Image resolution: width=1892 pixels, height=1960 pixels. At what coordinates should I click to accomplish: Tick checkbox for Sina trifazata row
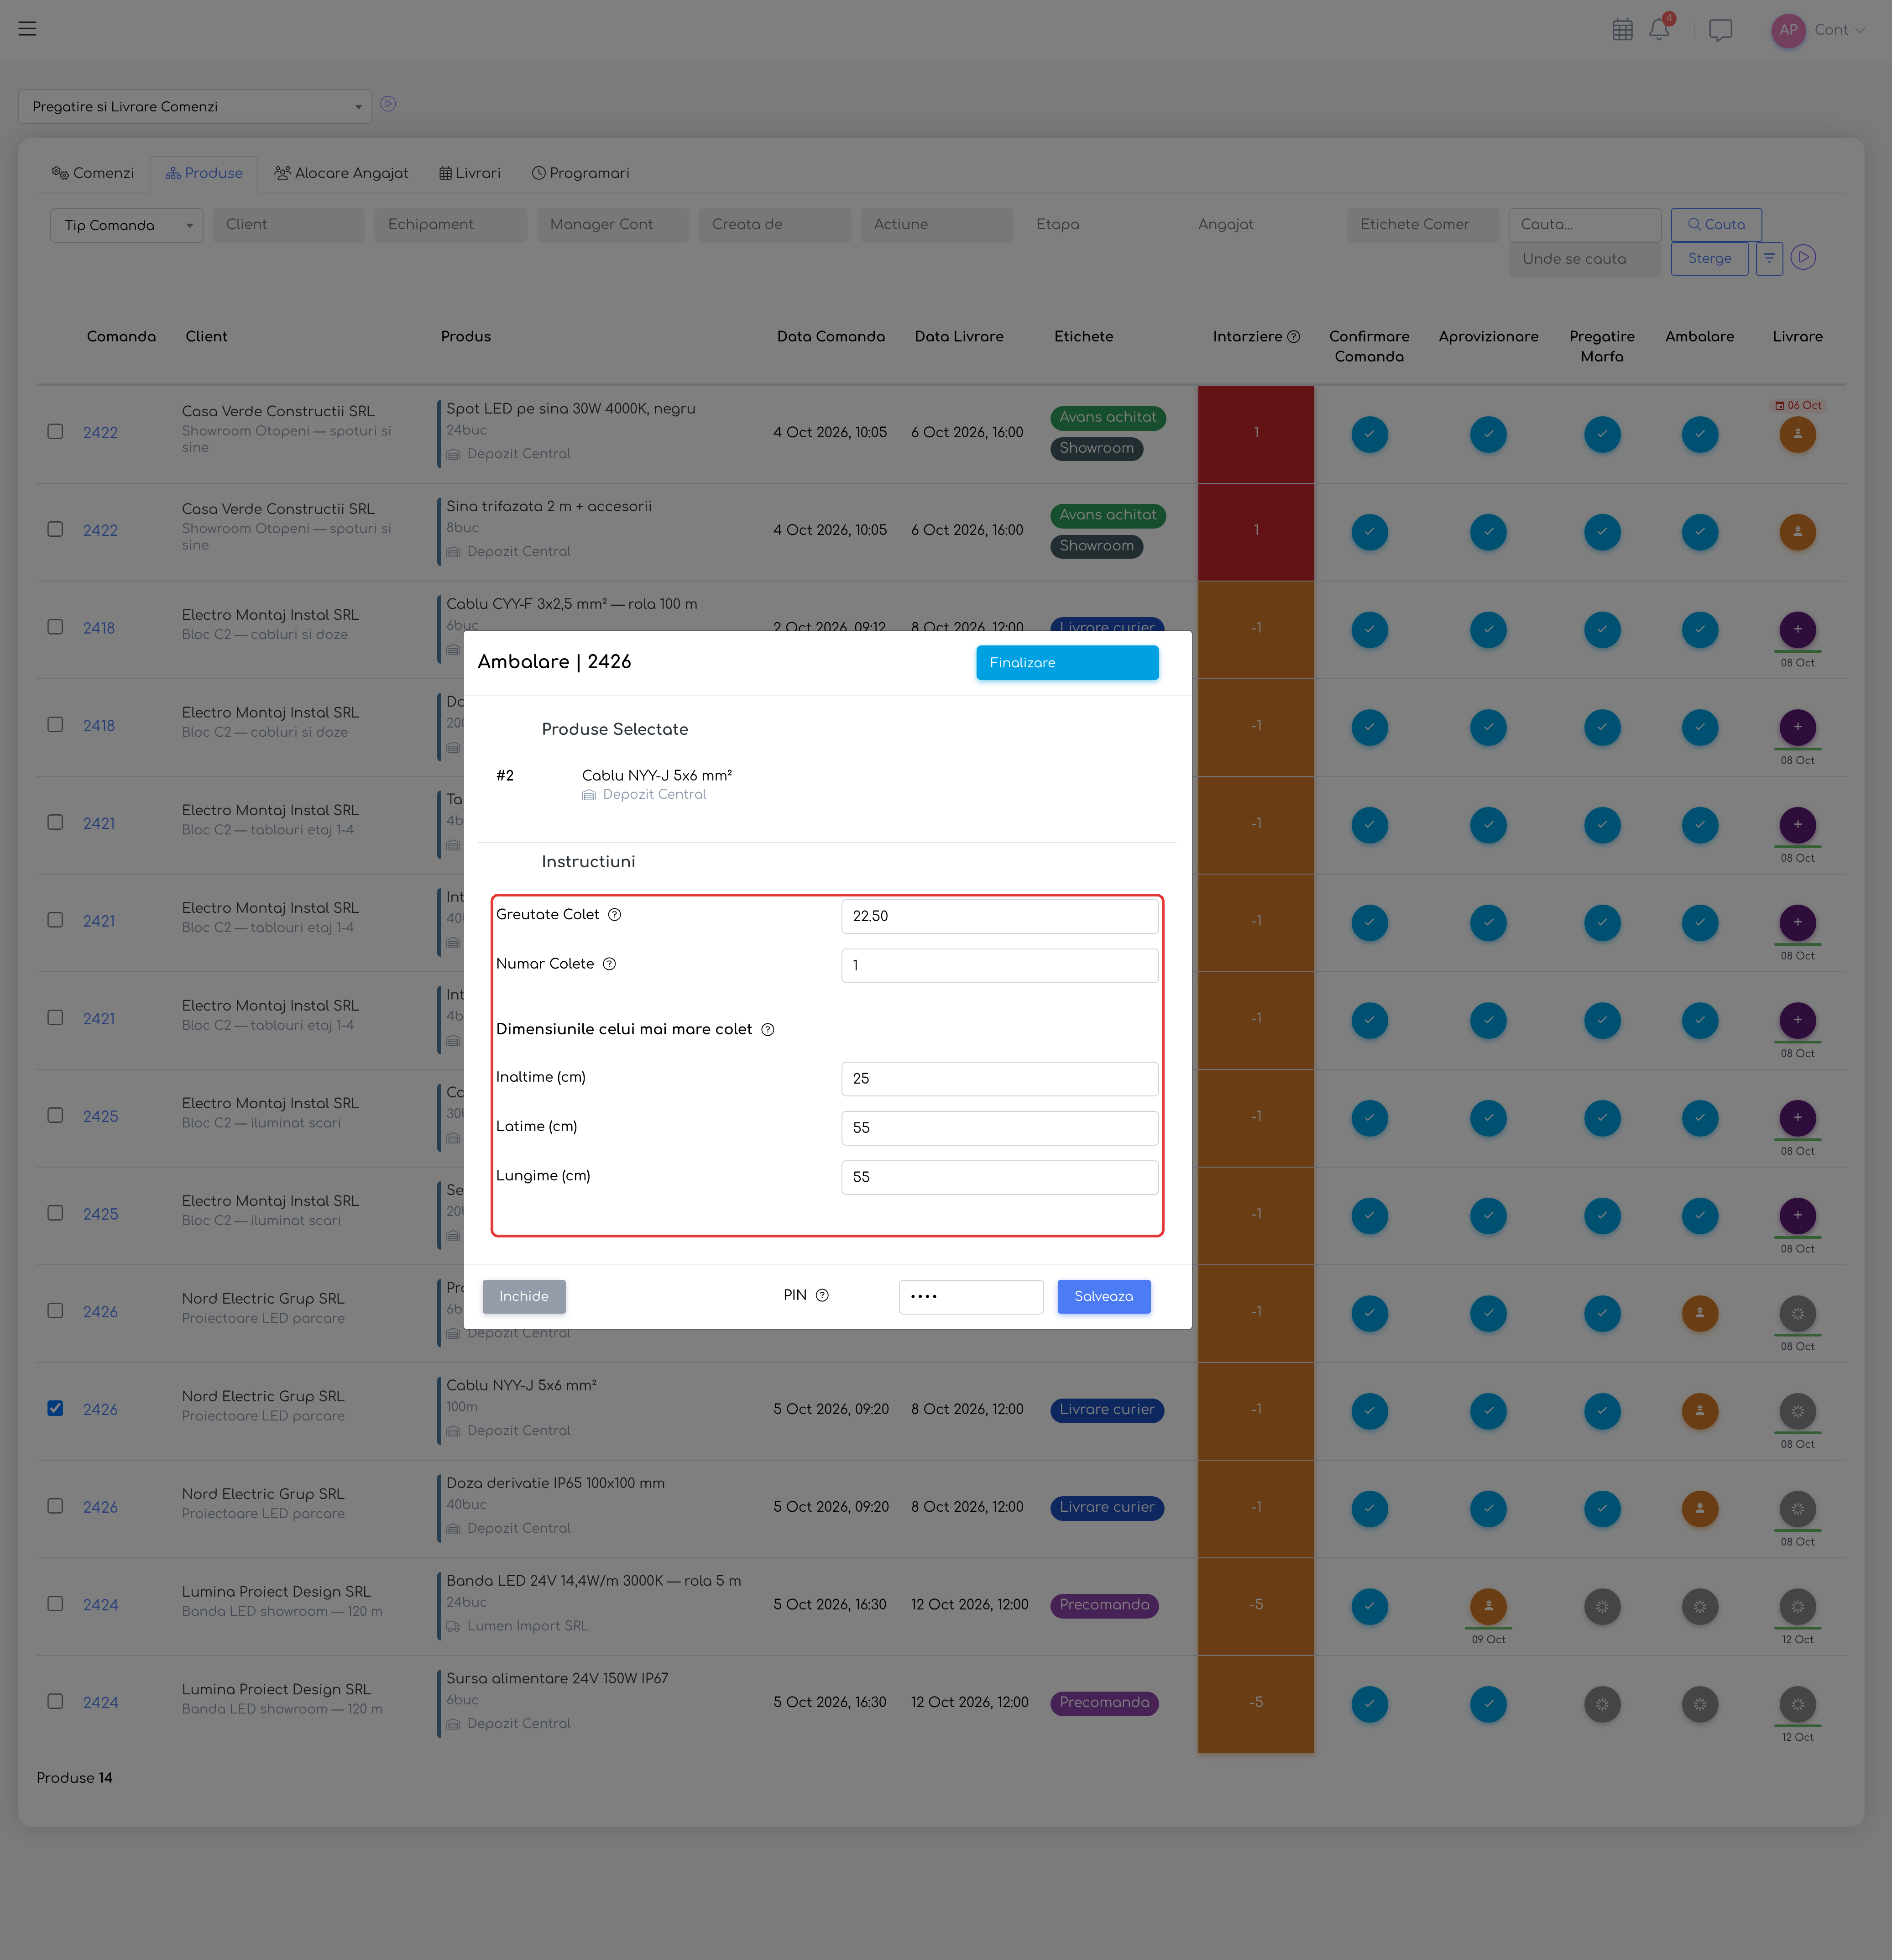coord(55,530)
